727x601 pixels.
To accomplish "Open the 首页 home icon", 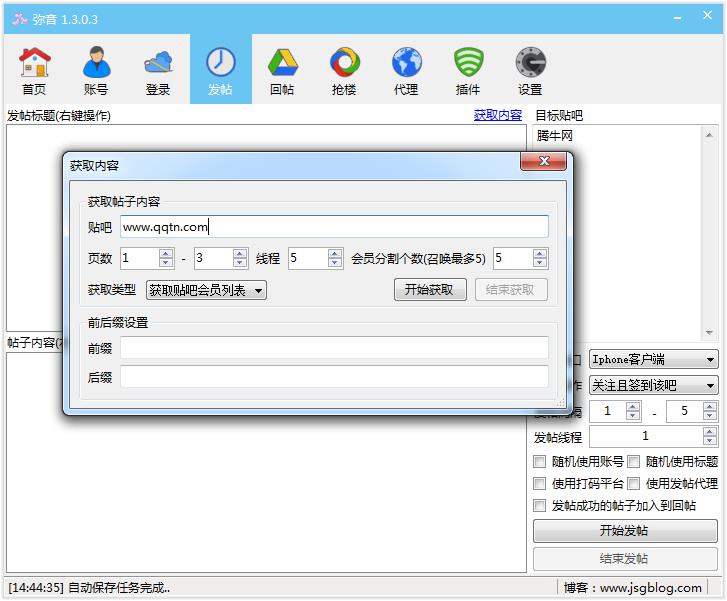I will pyautogui.click(x=34, y=70).
